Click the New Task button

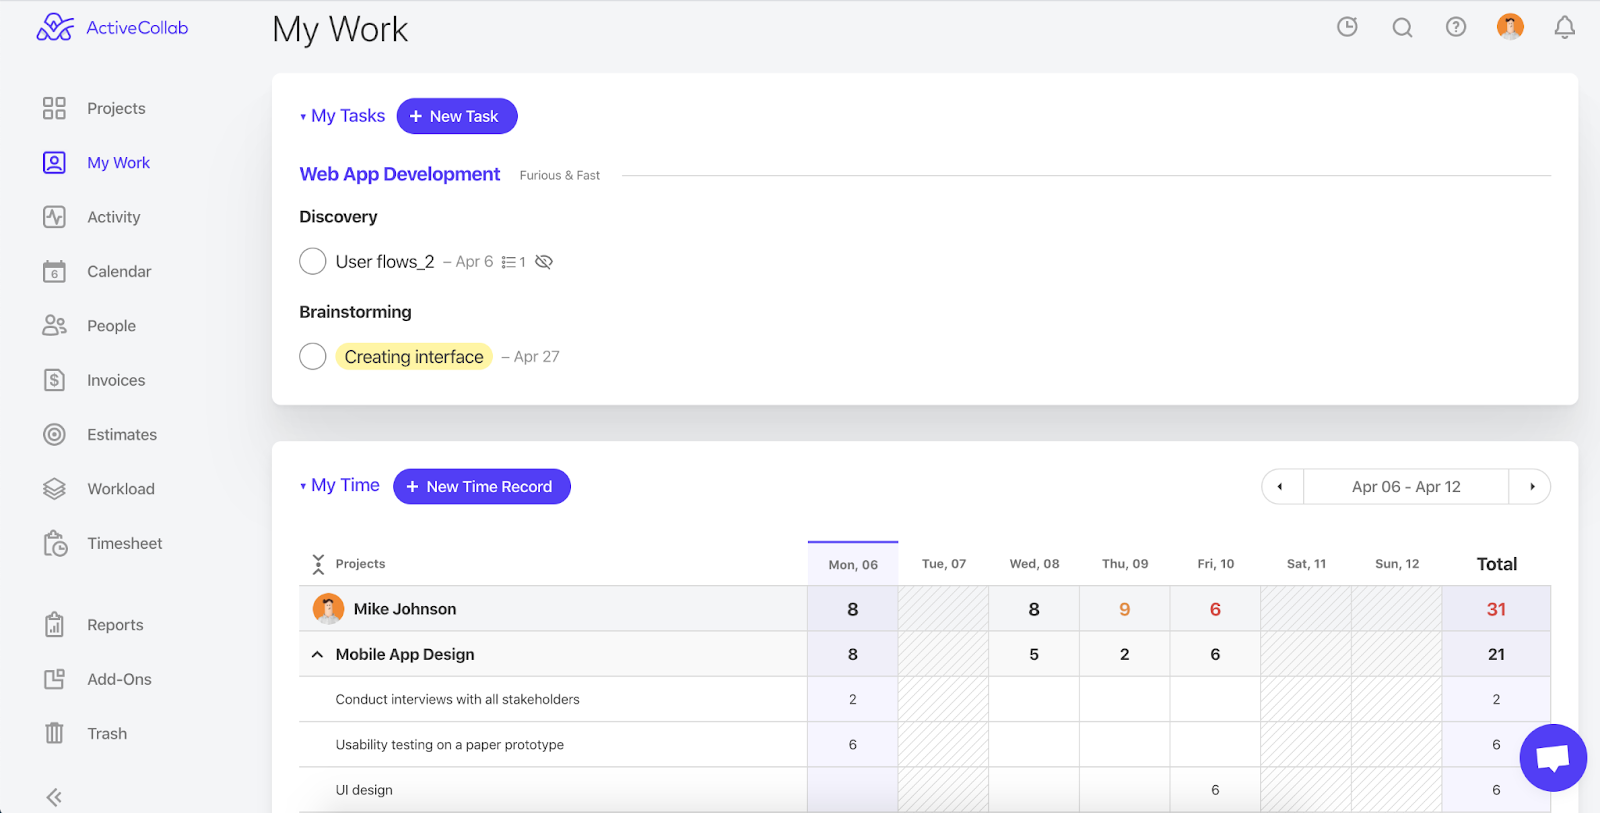coord(457,116)
